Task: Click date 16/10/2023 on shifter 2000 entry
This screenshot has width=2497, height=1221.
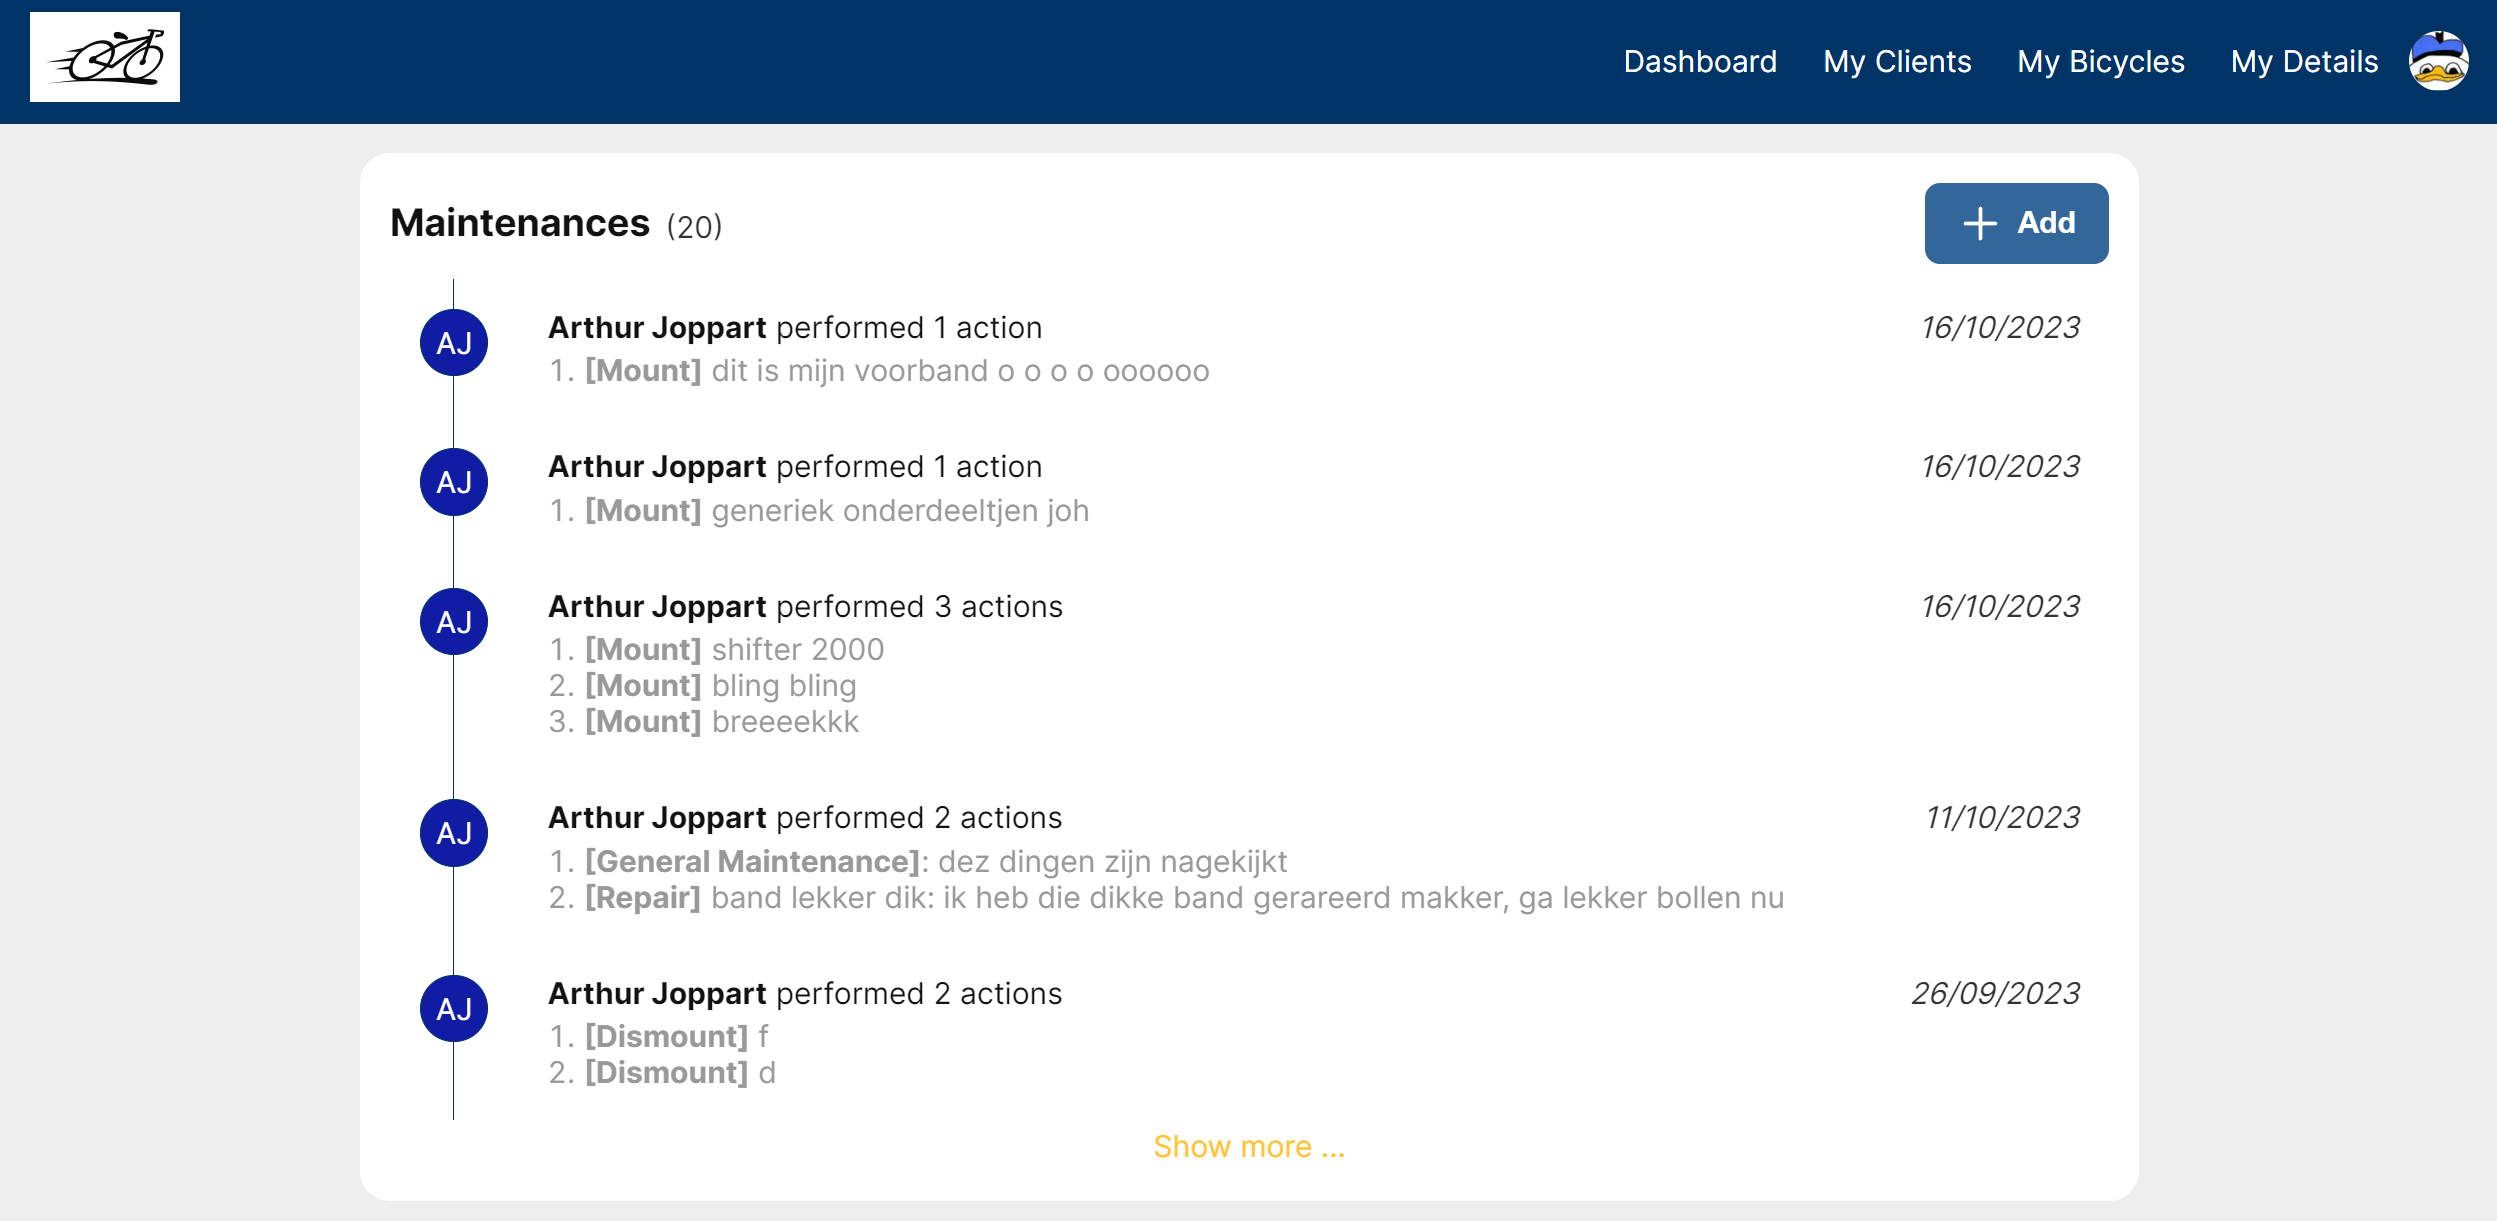Action: 2001,607
